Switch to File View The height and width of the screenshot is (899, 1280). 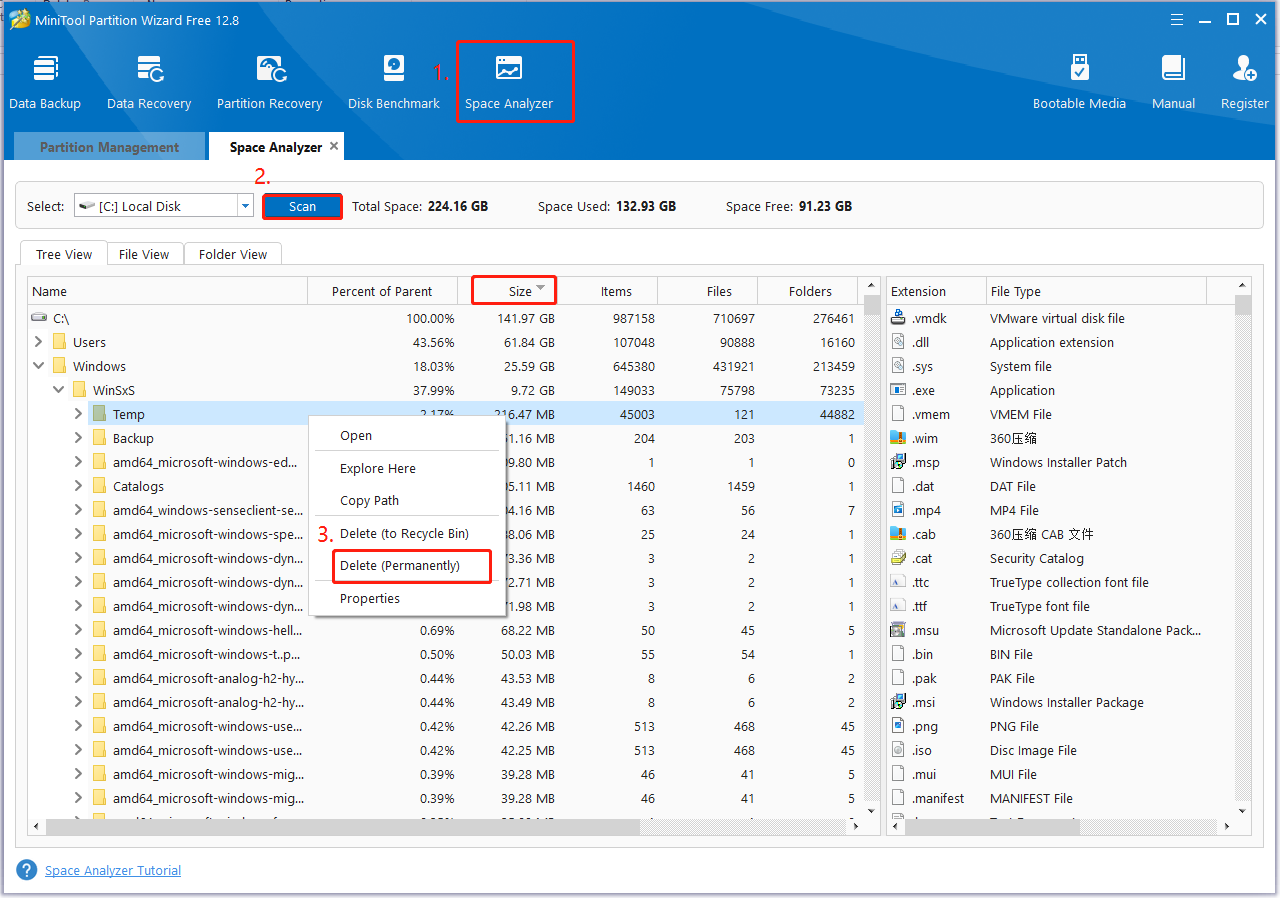coord(144,253)
